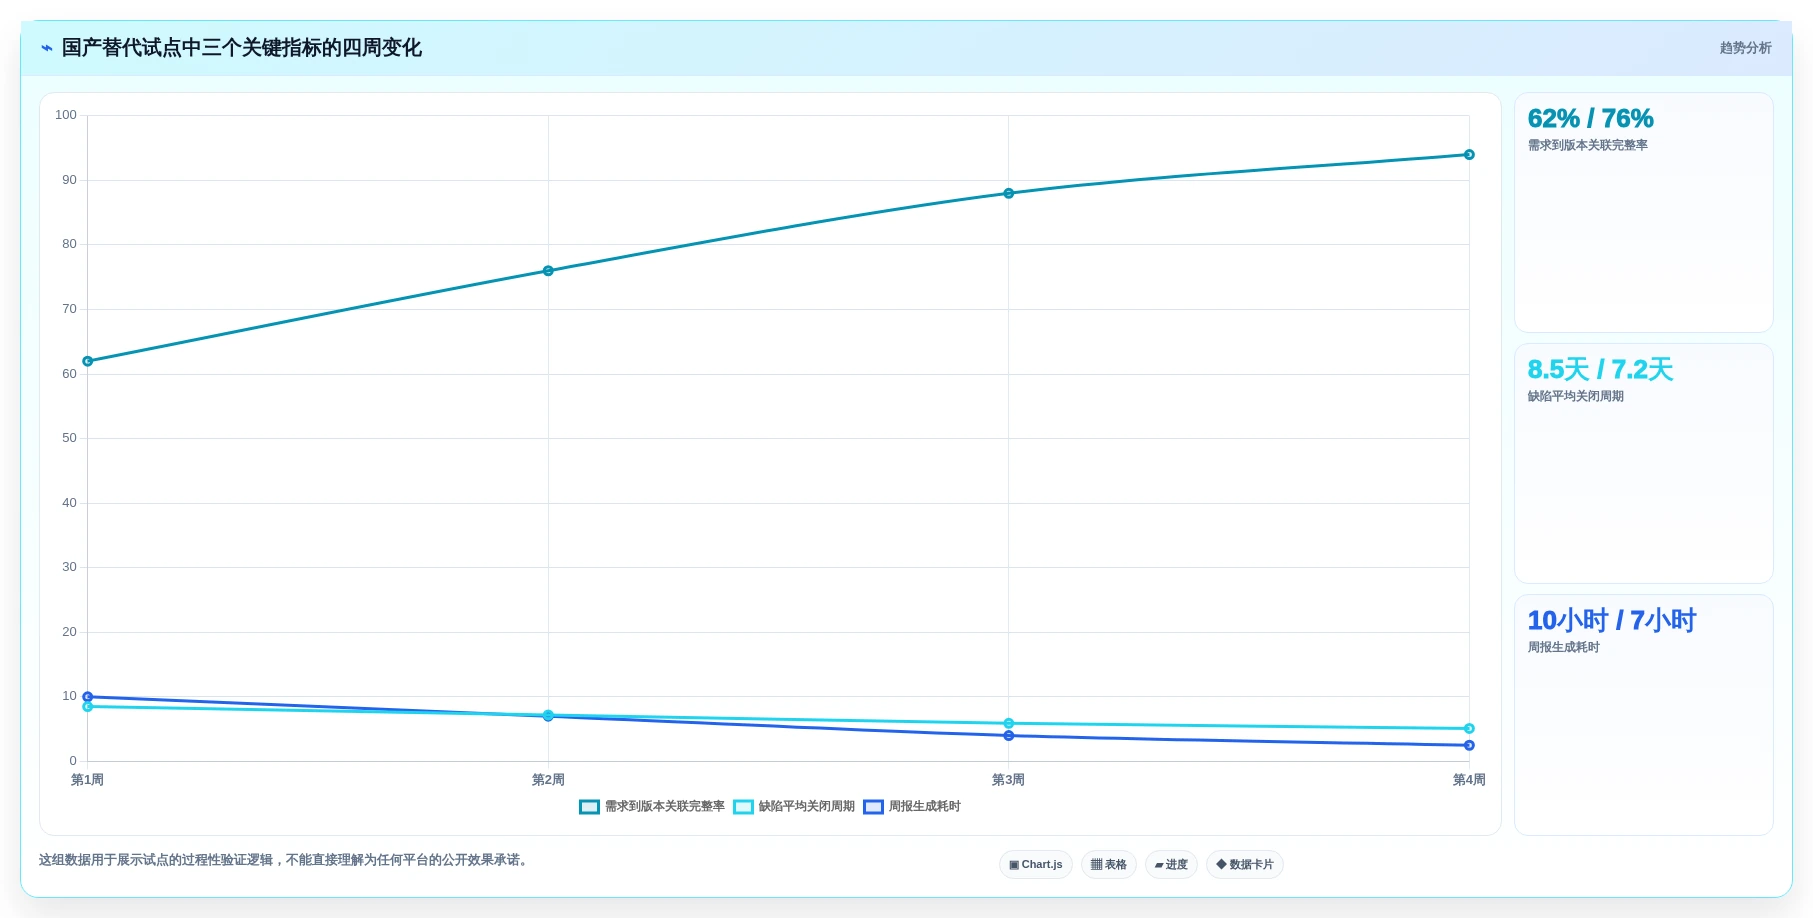Open the 8.5天 / 7.2天 metric card
1813x918 pixels.
pos(1644,463)
